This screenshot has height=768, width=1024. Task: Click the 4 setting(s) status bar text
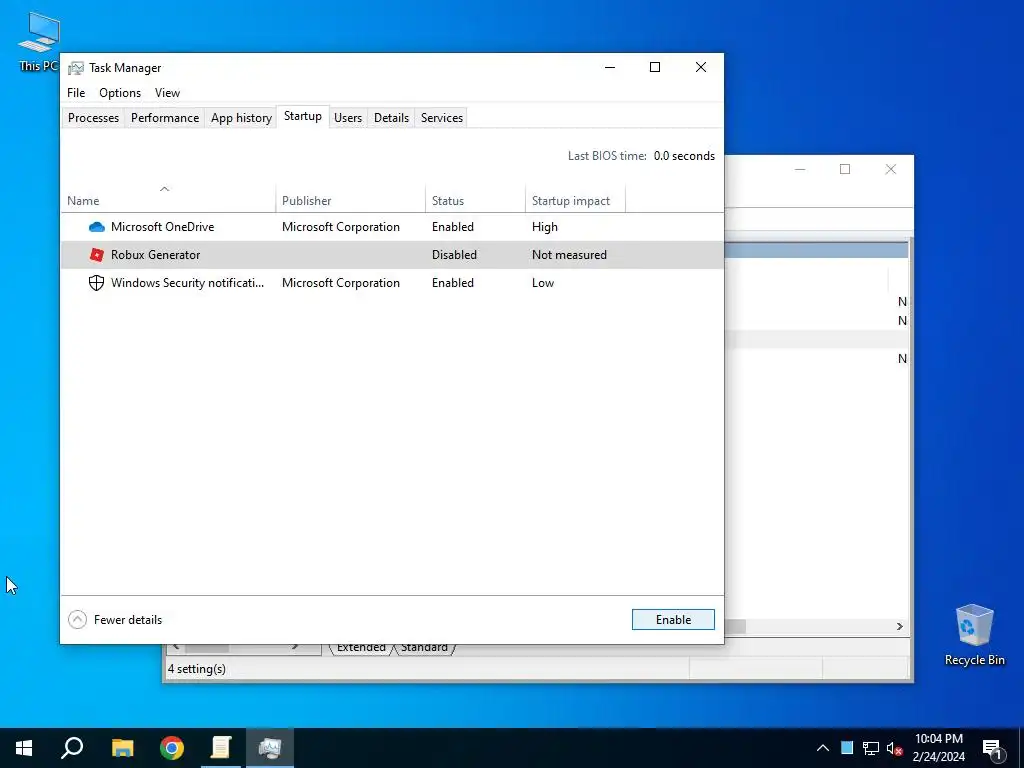point(197,669)
